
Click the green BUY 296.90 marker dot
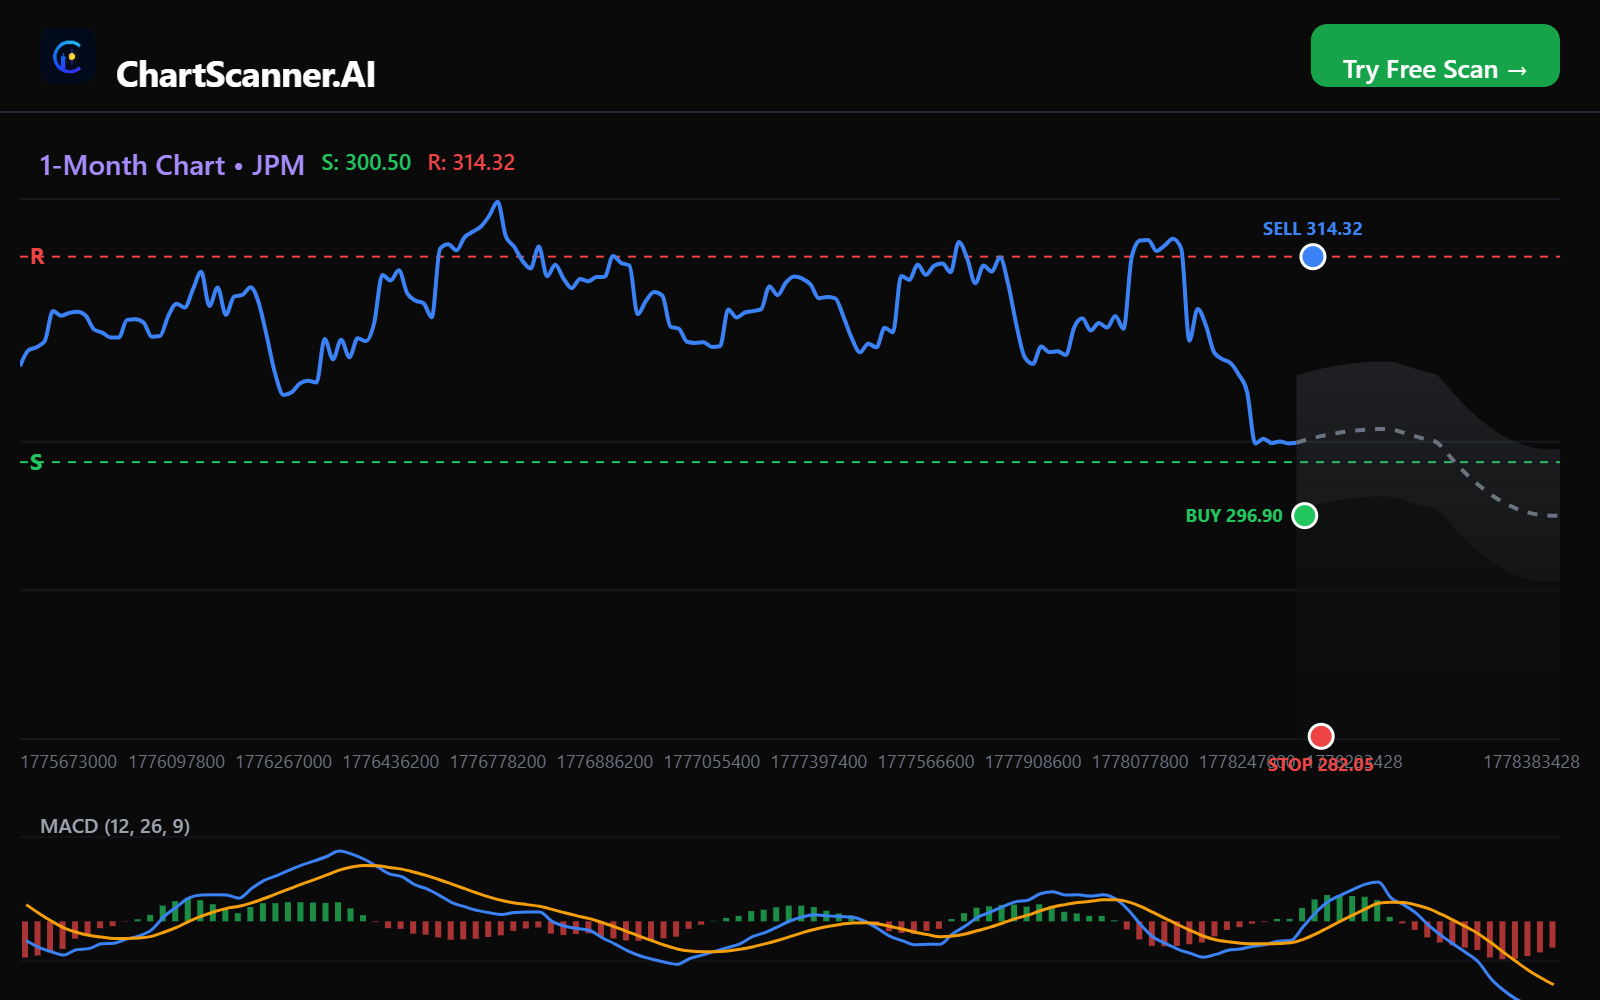point(1305,516)
